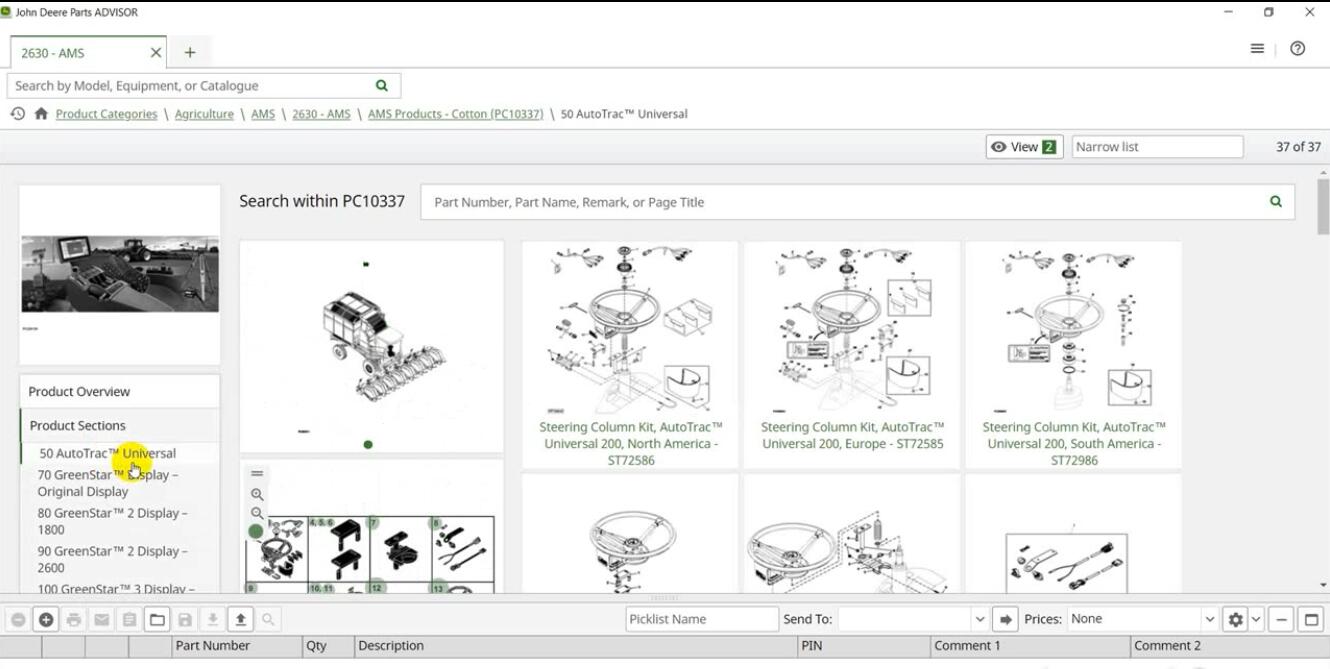Image resolution: width=1330 pixels, height=669 pixels.
Task: Click the clipboard icon in picklist toolbar
Action: point(130,620)
